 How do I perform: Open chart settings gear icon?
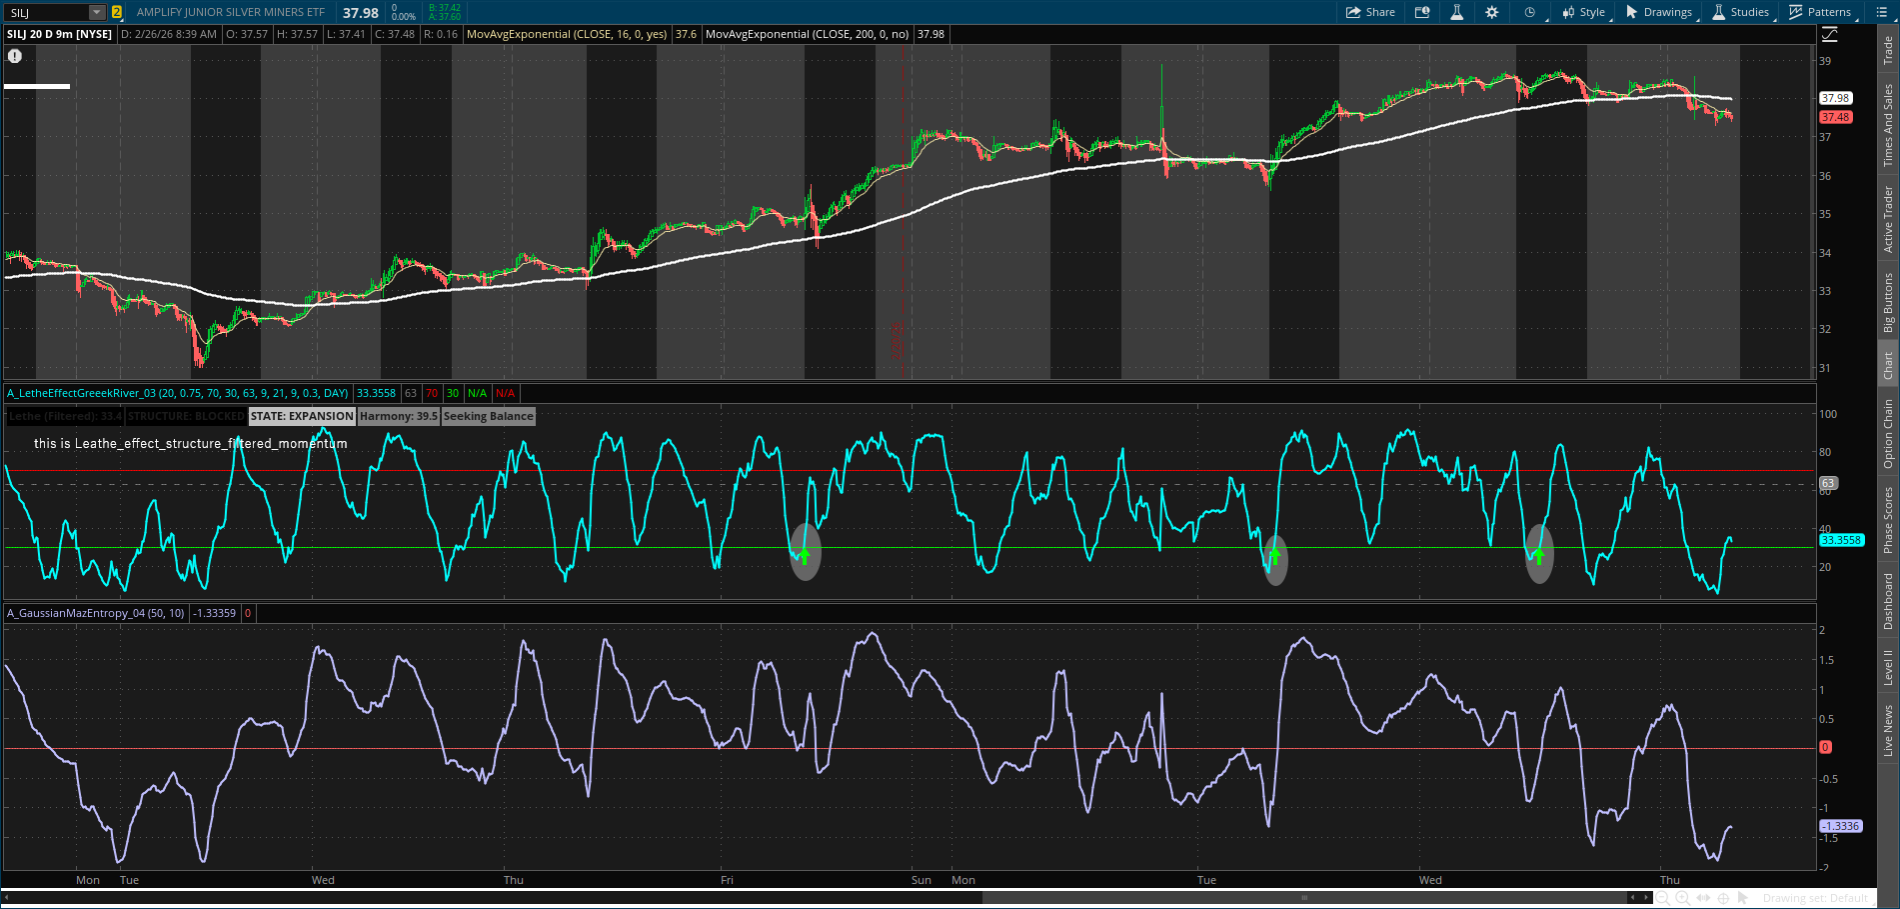click(1492, 12)
